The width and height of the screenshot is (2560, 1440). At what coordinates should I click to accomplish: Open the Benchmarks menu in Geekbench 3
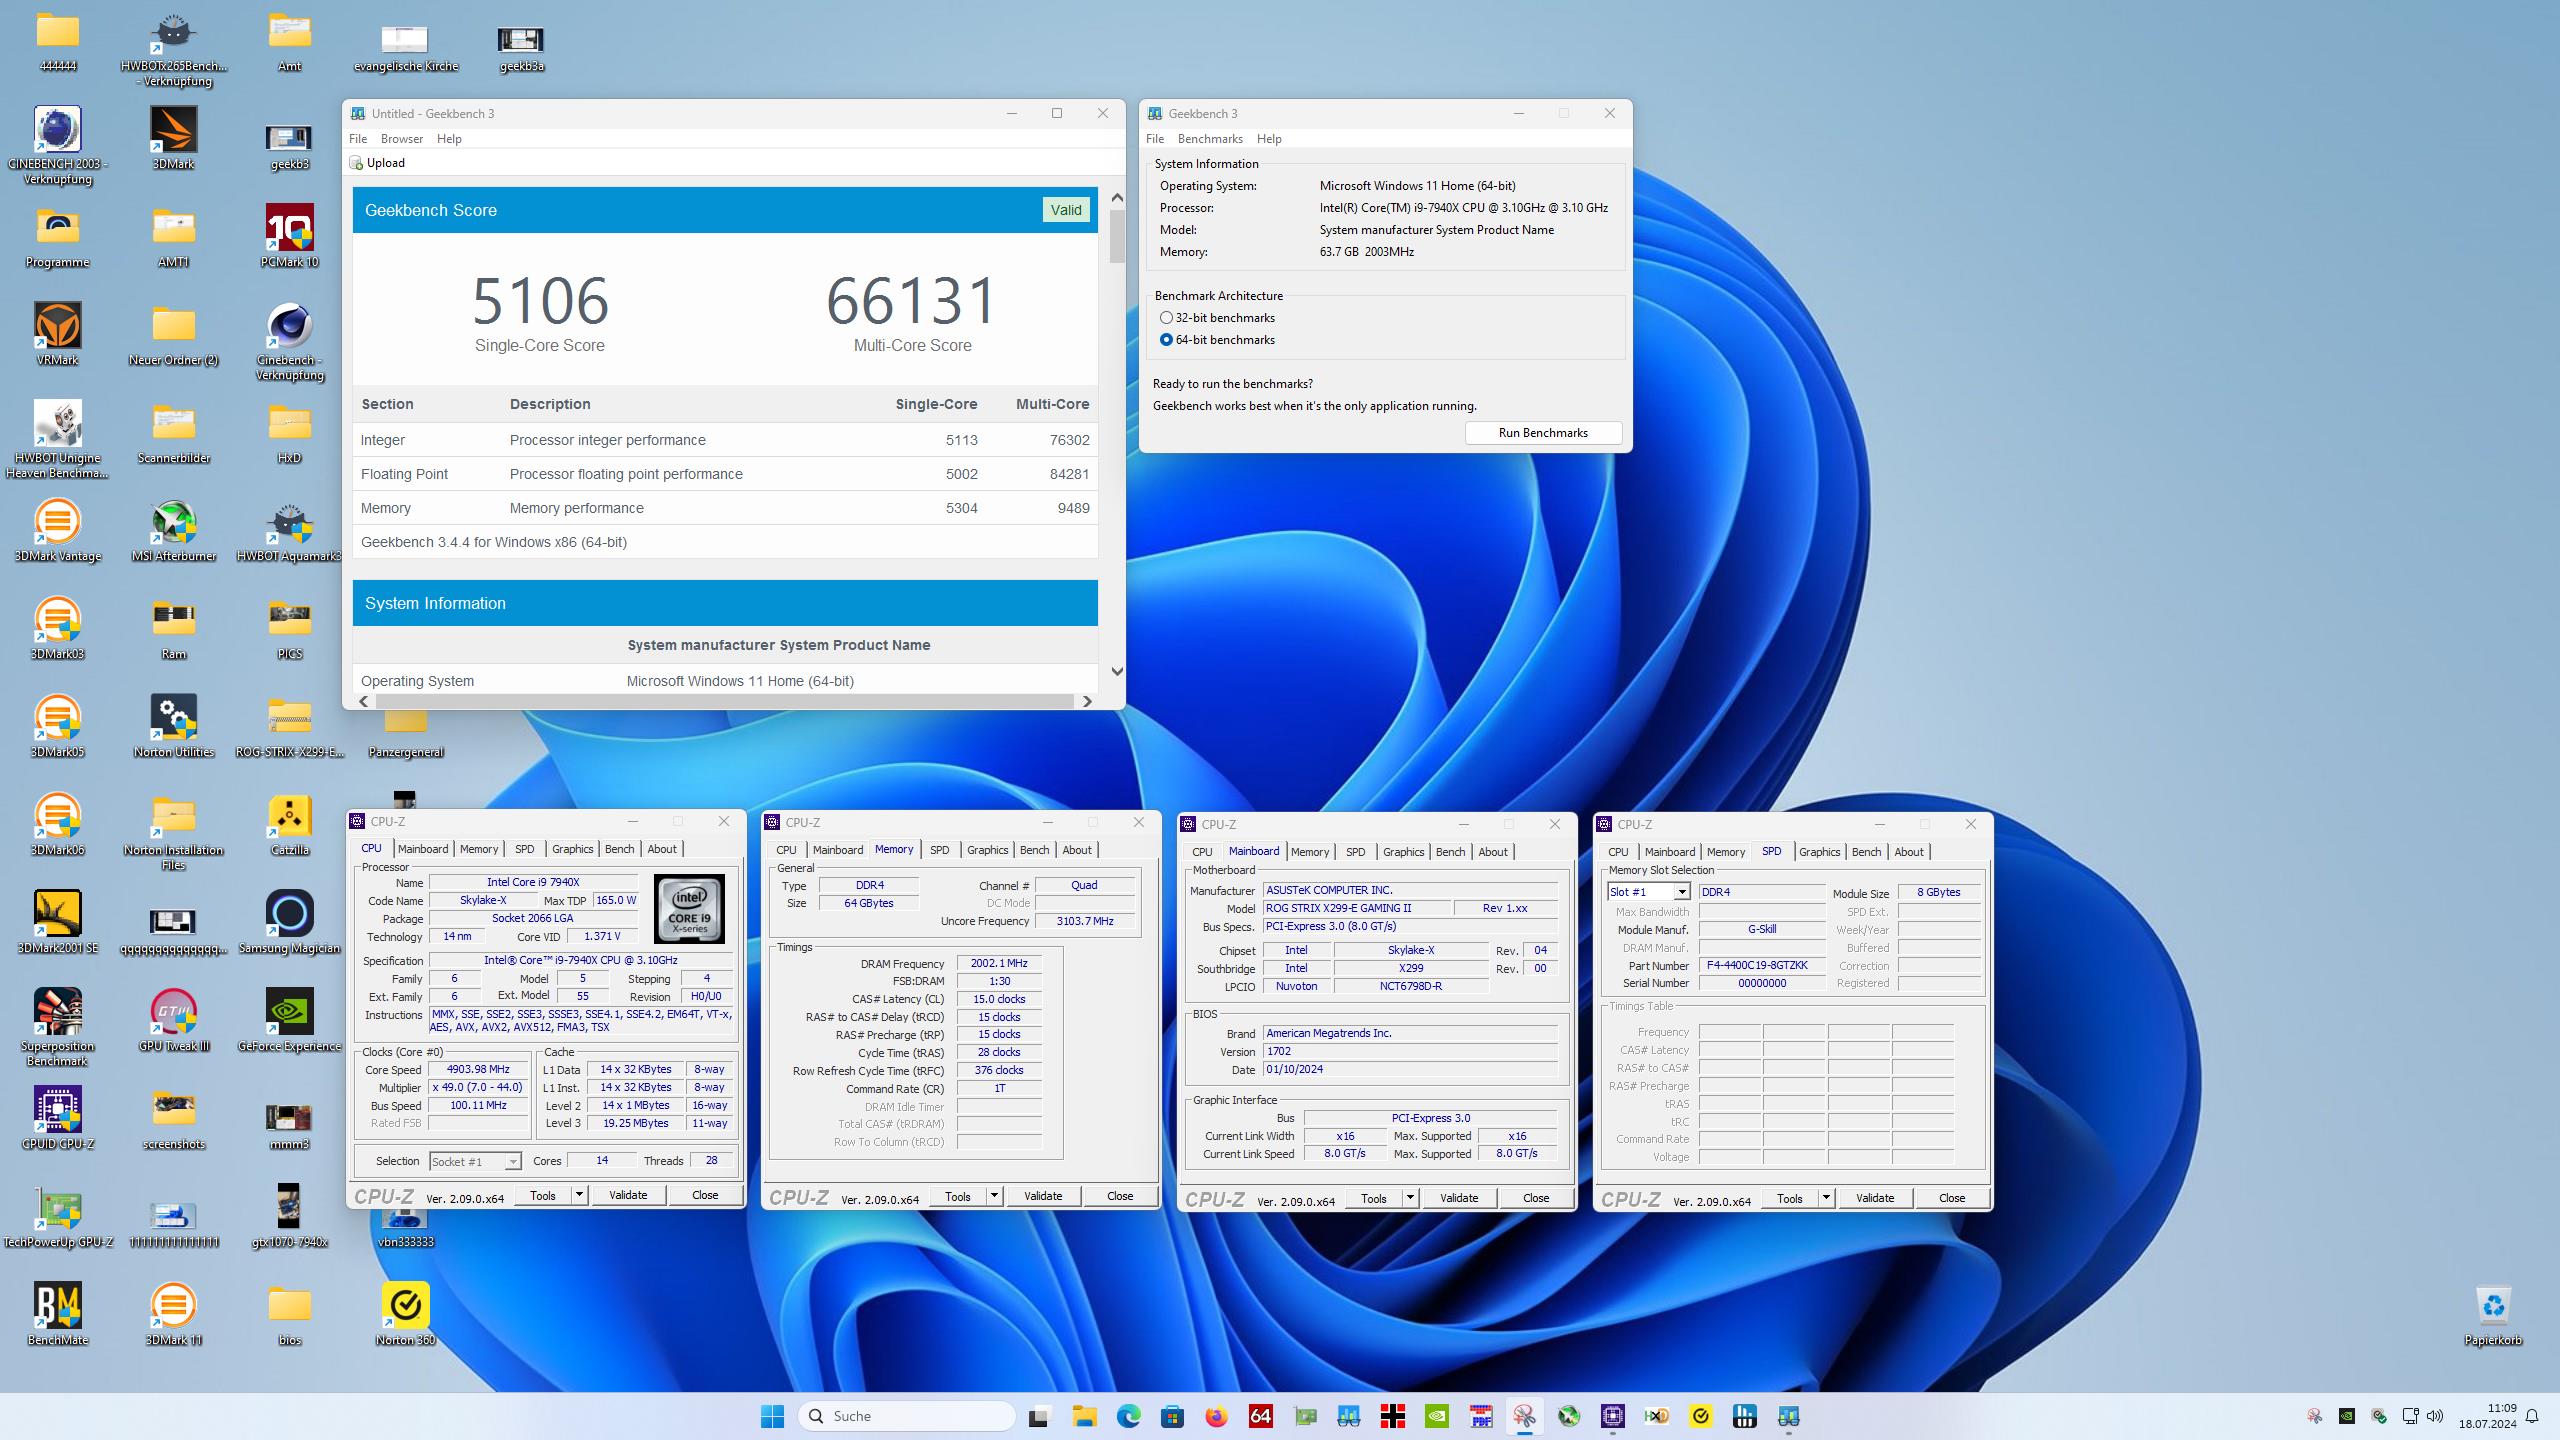point(1210,139)
